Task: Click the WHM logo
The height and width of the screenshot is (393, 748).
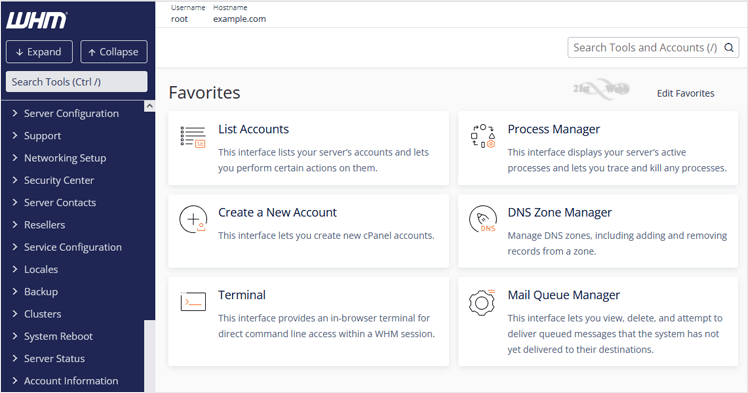Action: point(37,21)
